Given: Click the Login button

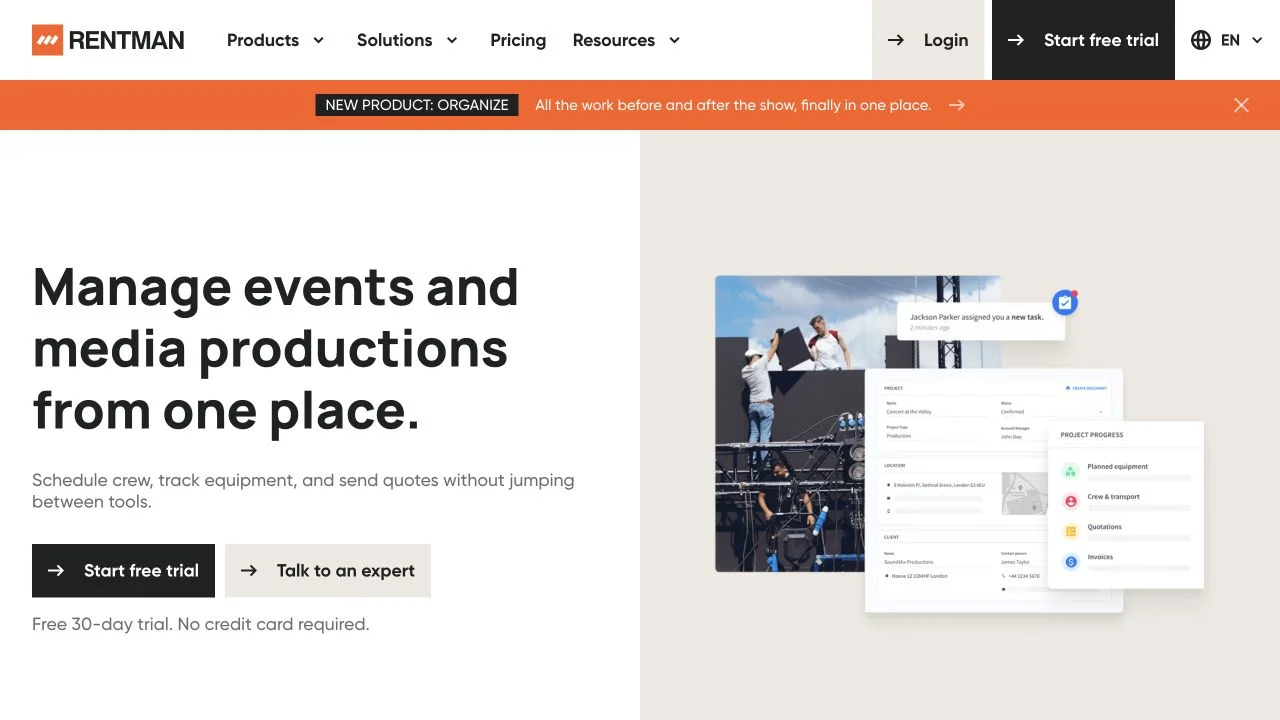Looking at the screenshot, I should [x=928, y=40].
